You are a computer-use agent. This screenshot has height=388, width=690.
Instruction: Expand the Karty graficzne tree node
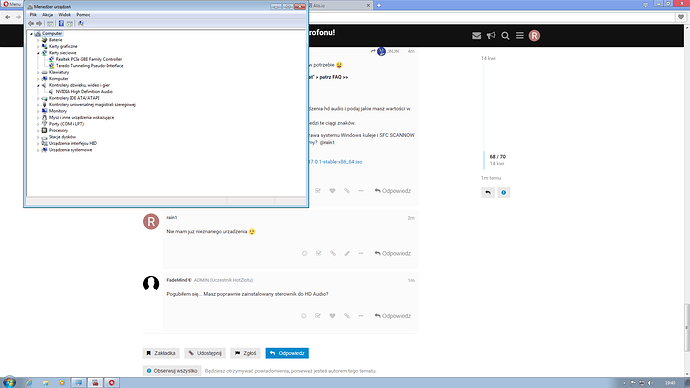[38, 46]
